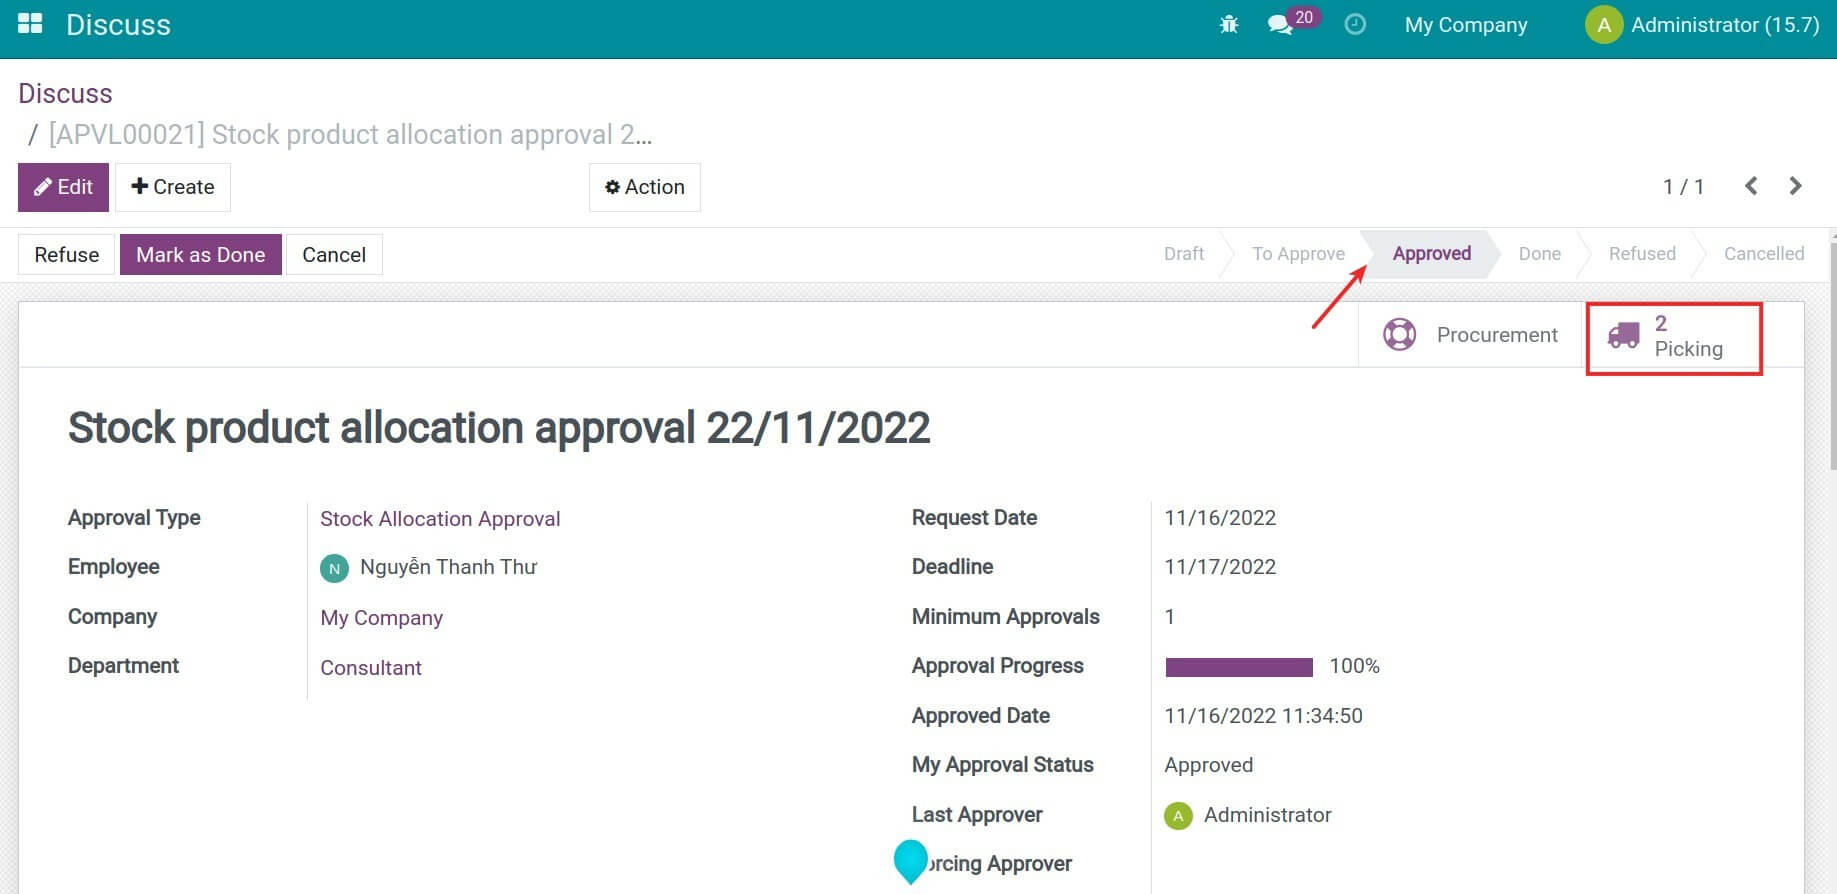Click the debug bug icon
This screenshot has width=1837, height=894.
pos(1229,25)
